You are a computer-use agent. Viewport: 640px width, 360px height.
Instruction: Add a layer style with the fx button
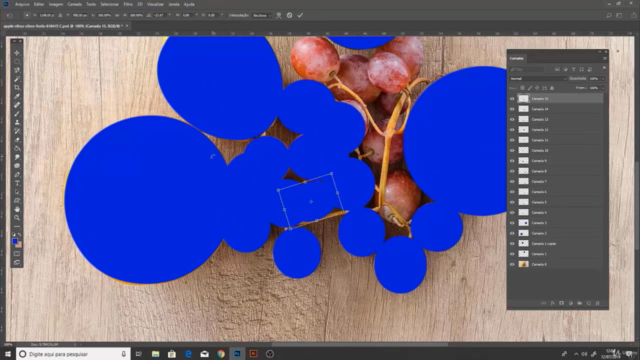[553, 303]
